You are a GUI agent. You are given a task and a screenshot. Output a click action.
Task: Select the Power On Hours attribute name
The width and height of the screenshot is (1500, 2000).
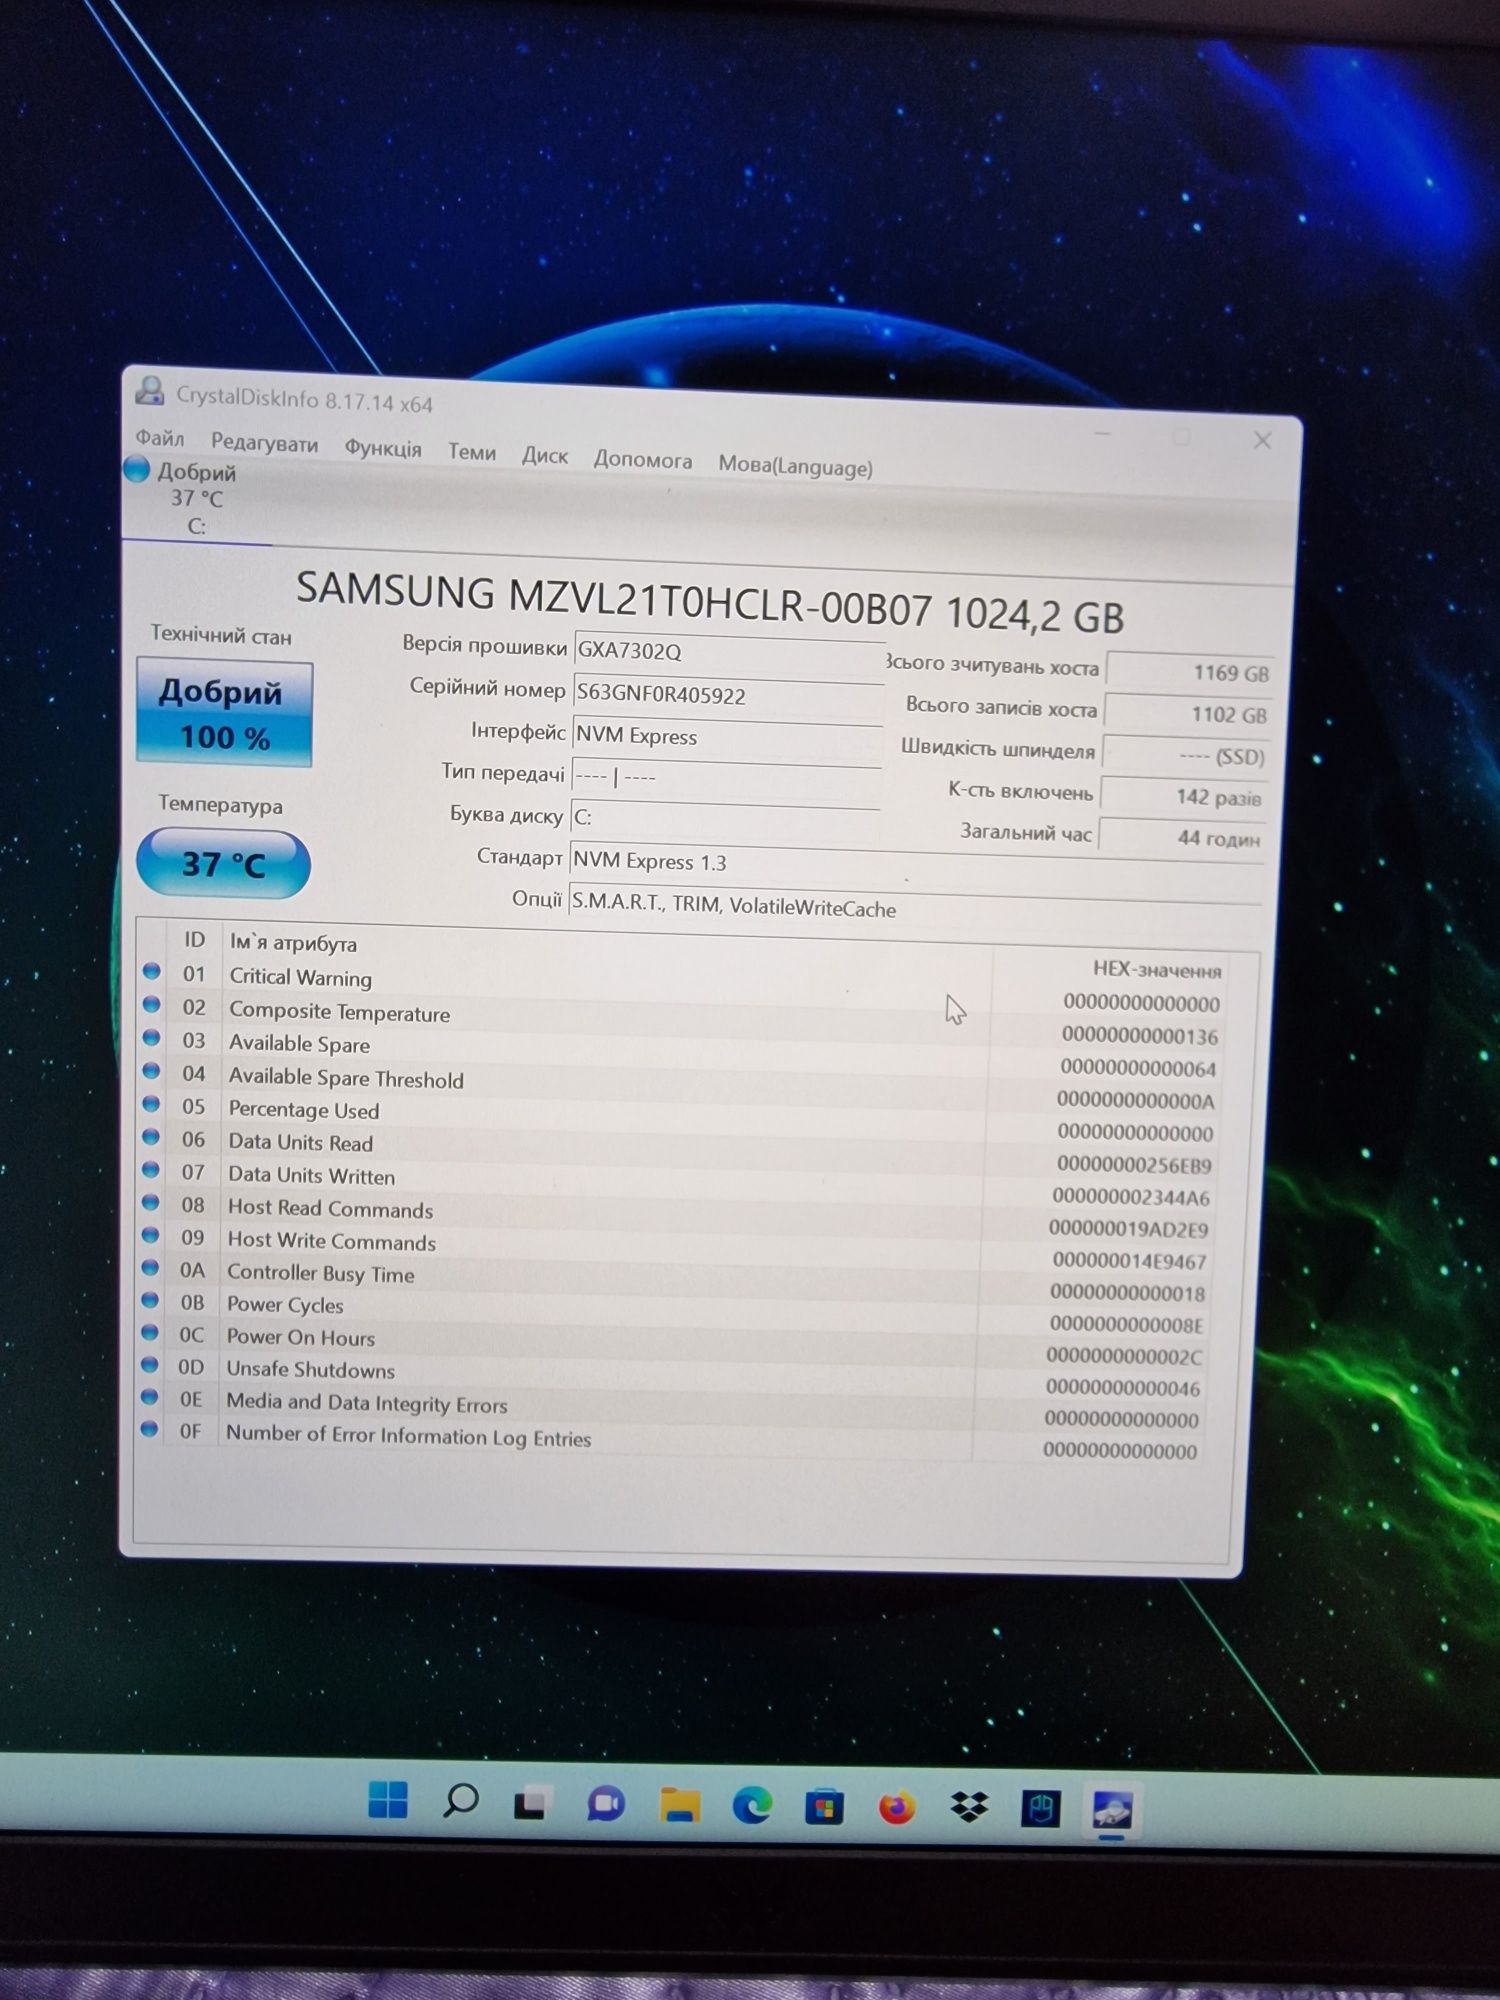click(x=301, y=1337)
